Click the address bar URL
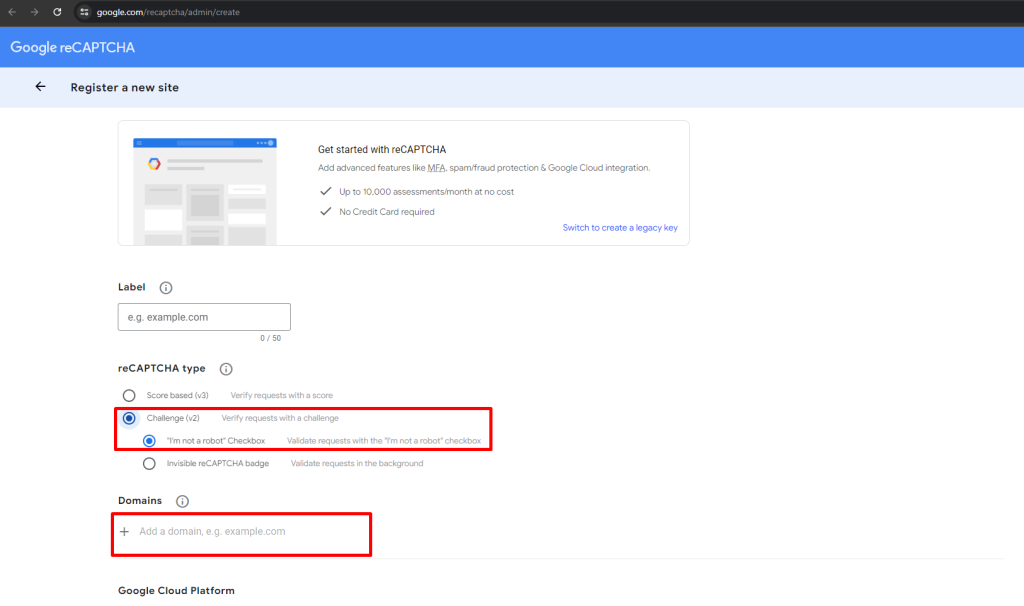This screenshot has height=606, width=1024. pyautogui.click(x=168, y=12)
